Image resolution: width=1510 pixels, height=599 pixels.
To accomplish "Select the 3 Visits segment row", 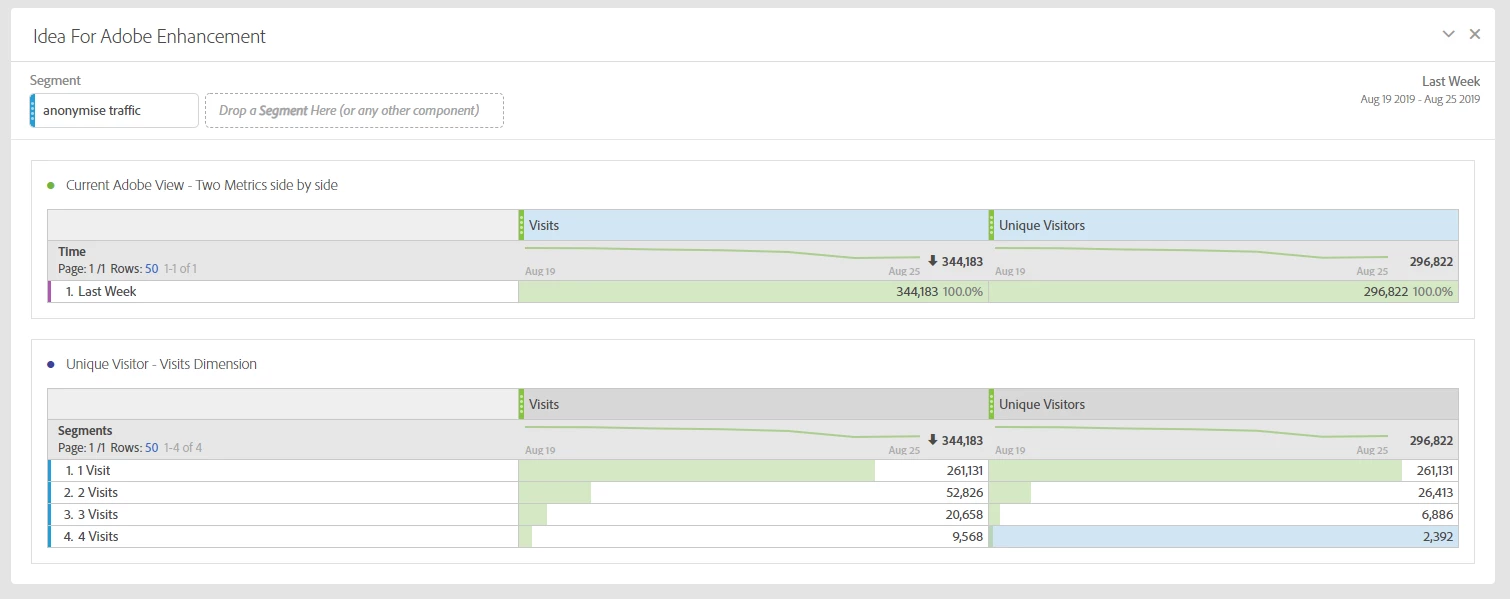I will pyautogui.click(x=283, y=514).
